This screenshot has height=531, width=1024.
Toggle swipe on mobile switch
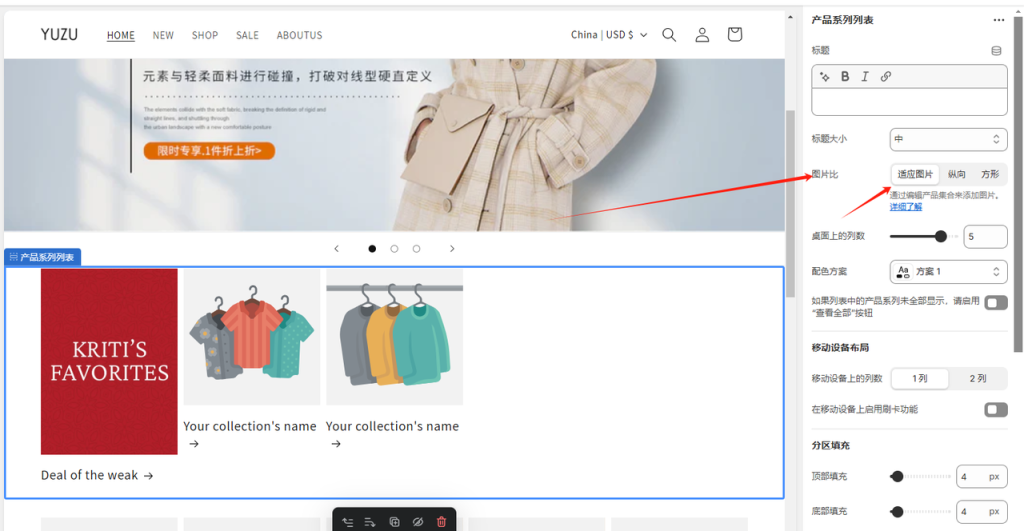pos(996,410)
